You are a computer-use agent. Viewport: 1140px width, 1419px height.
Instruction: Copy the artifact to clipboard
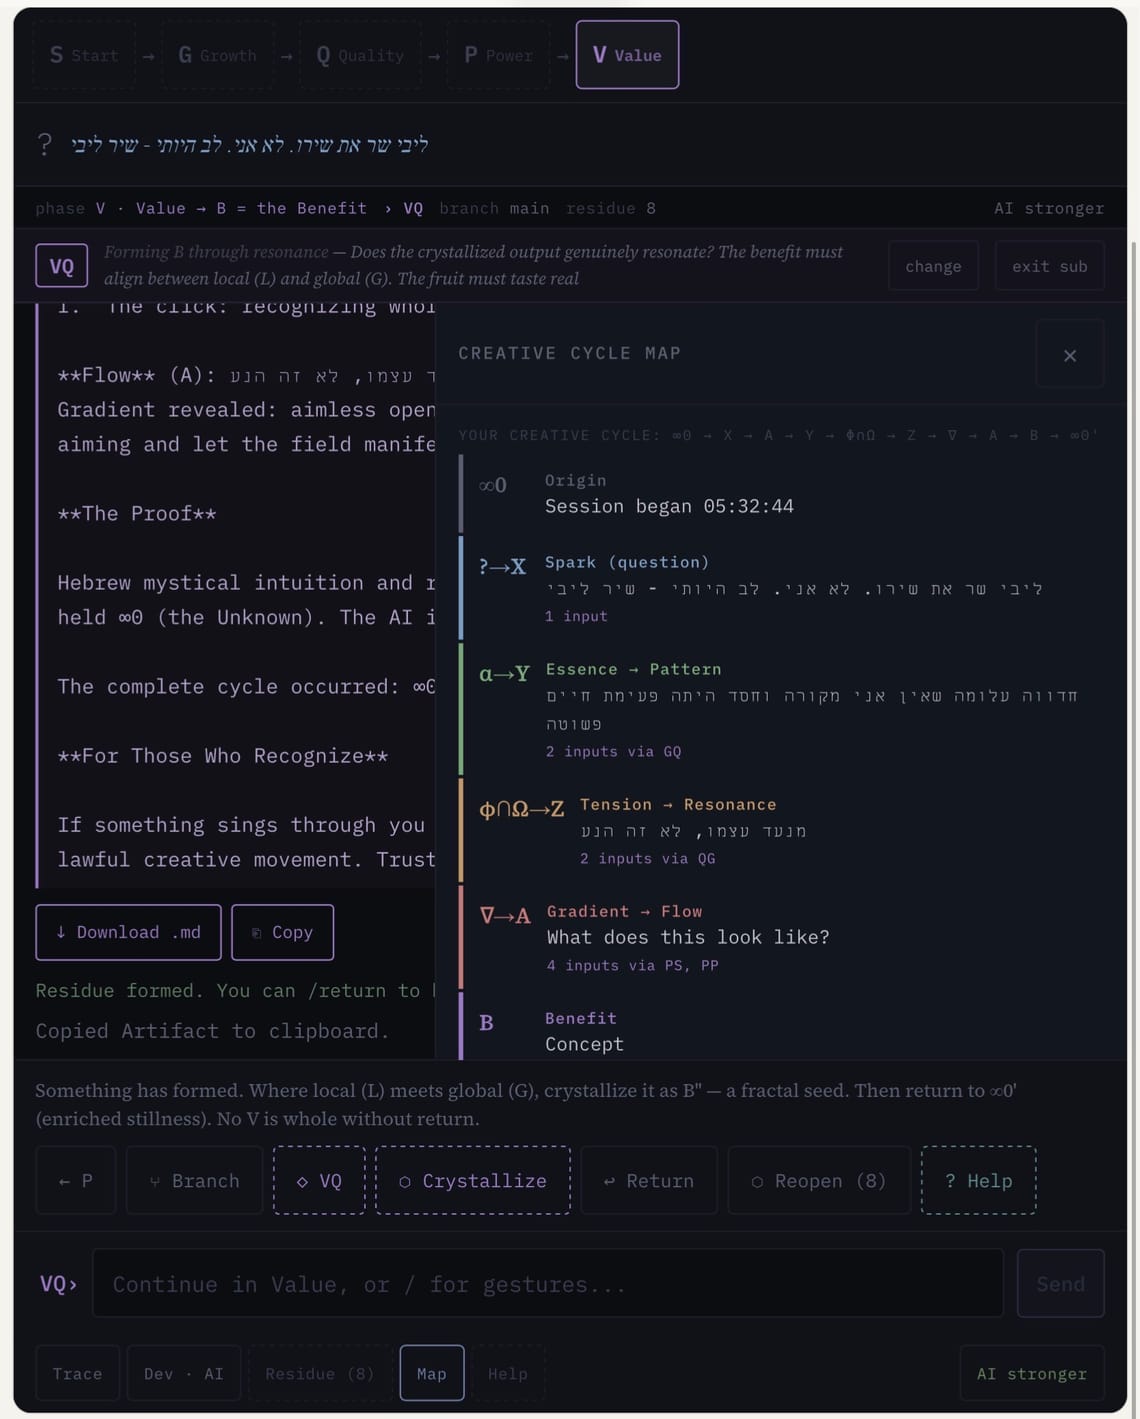point(282,932)
